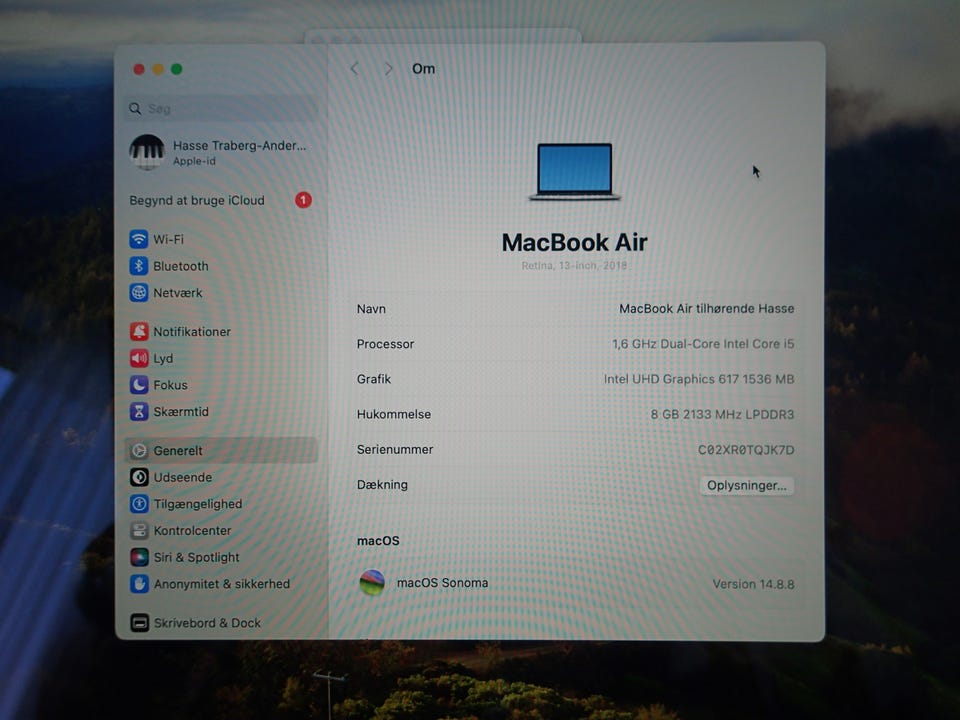Click the 'MacBook Air' title
Screen dimensions: 960x720
(x=574, y=242)
